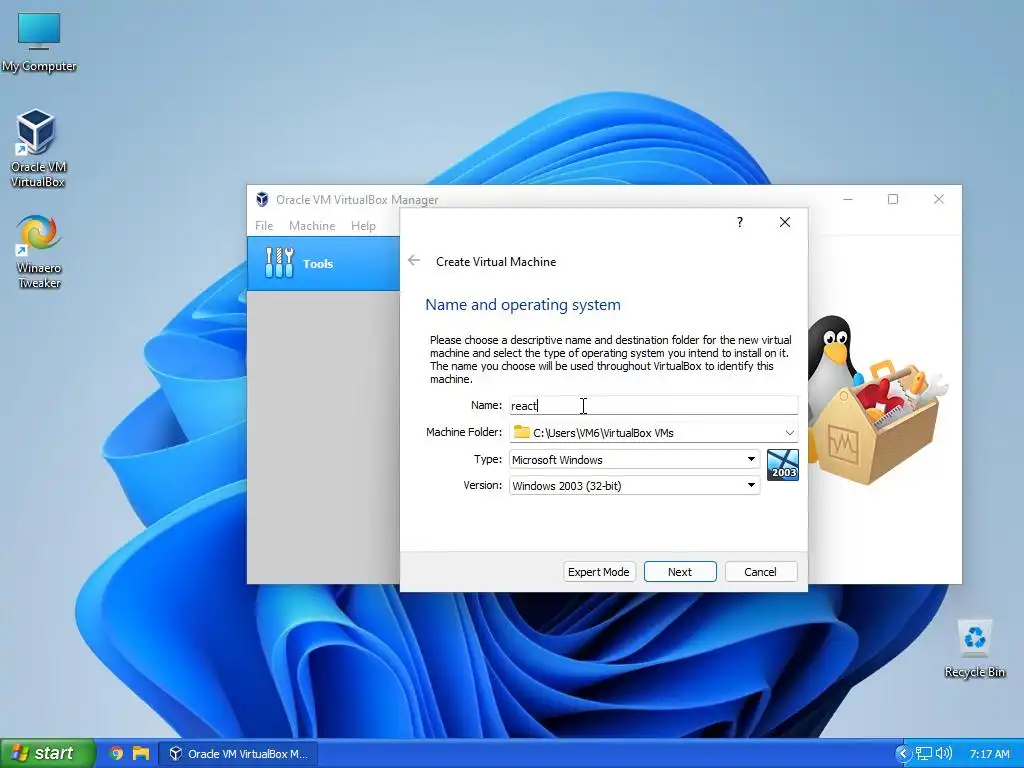Maximize the VirtualBox Manager window
Viewport: 1024px width, 768px height.
[893, 199]
